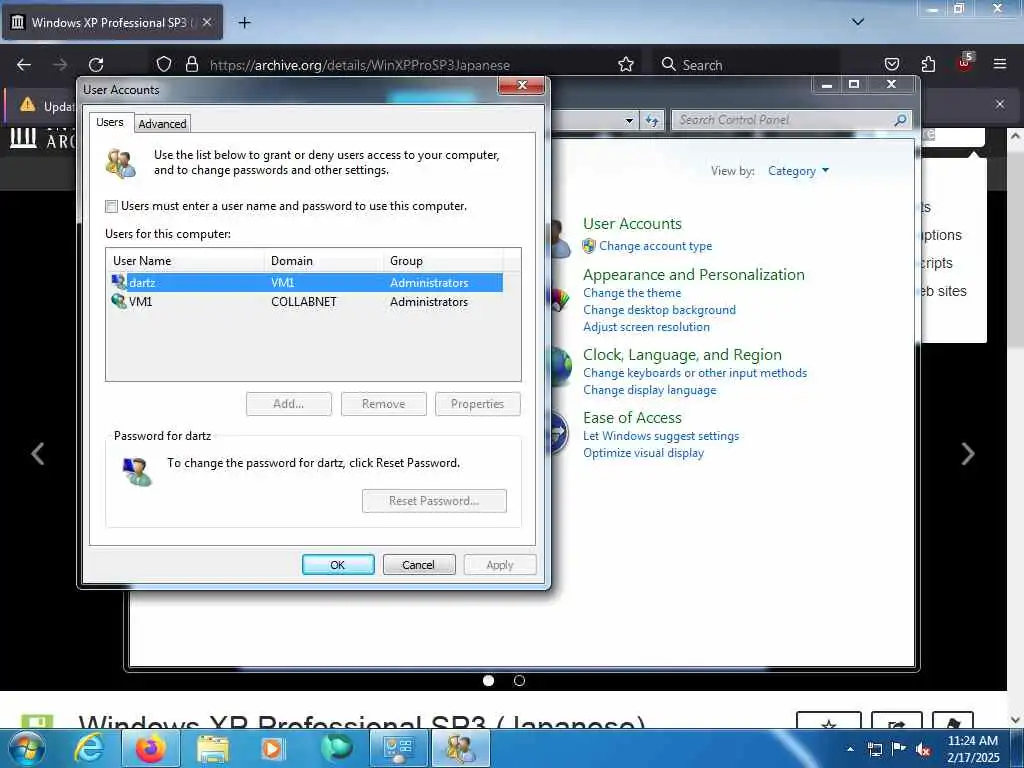Refresh the Control Panel address bar

pyautogui.click(x=652, y=120)
